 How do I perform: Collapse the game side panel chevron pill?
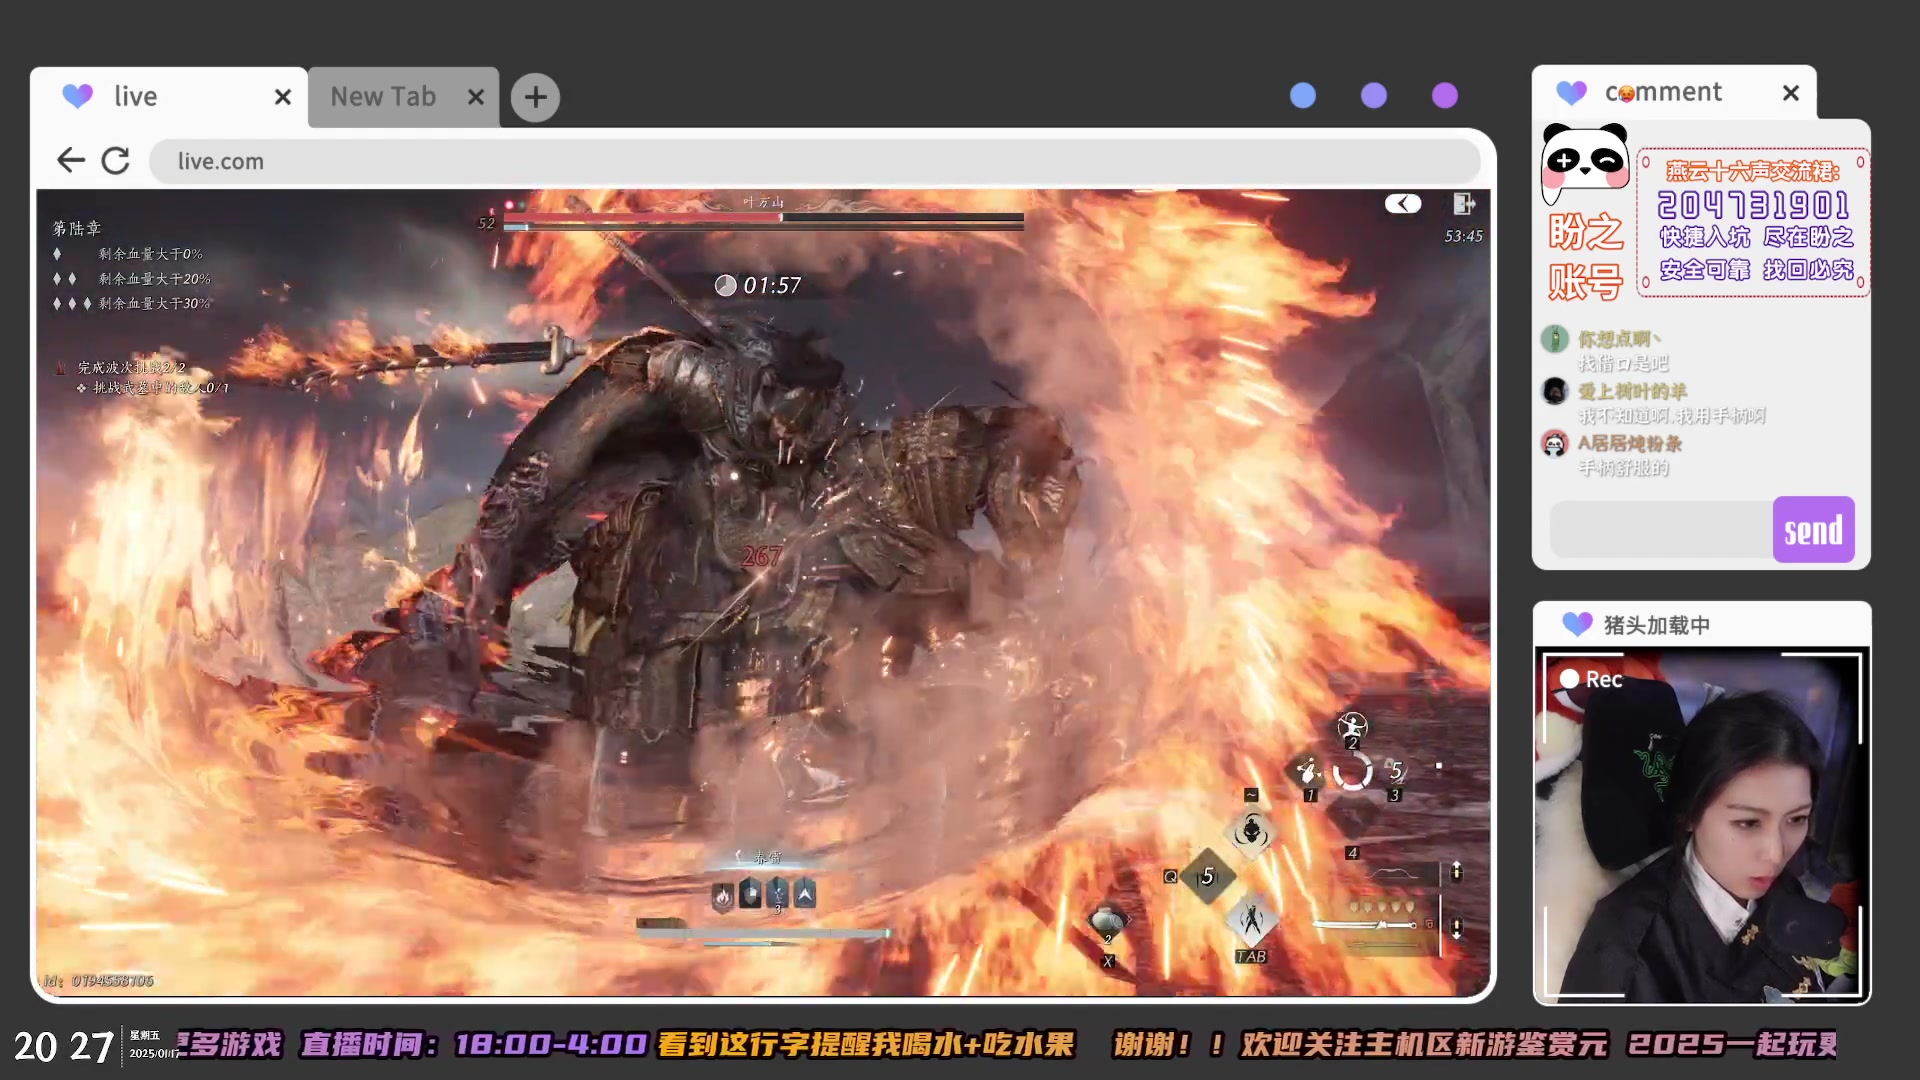coord(1403,204)
